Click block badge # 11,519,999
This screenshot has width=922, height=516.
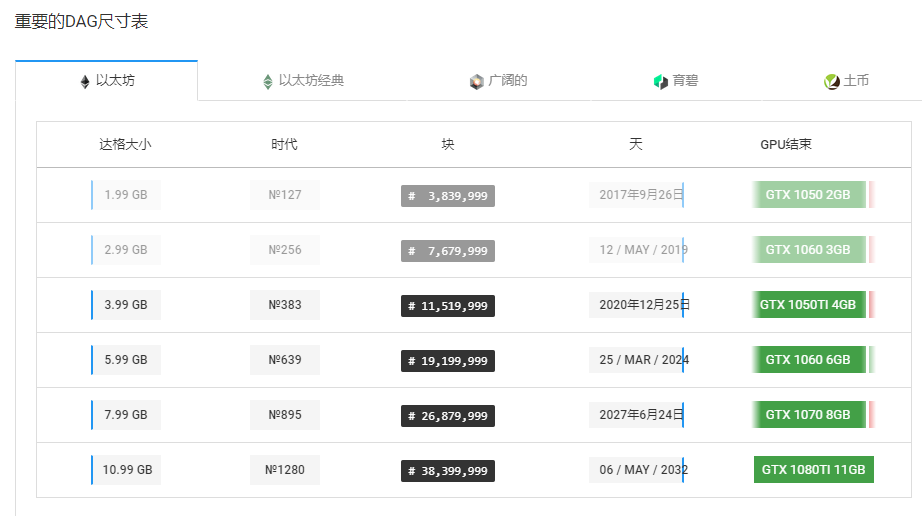448,306
